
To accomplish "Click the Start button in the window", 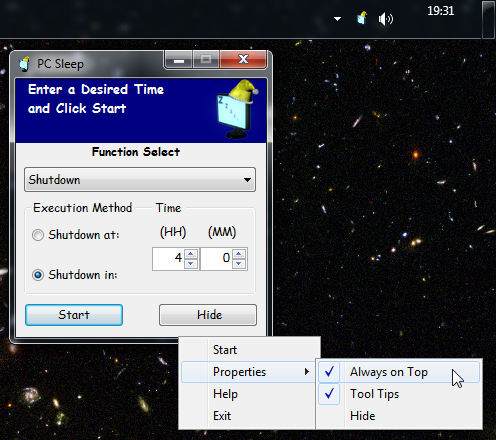I will click(x=74, y=315).
